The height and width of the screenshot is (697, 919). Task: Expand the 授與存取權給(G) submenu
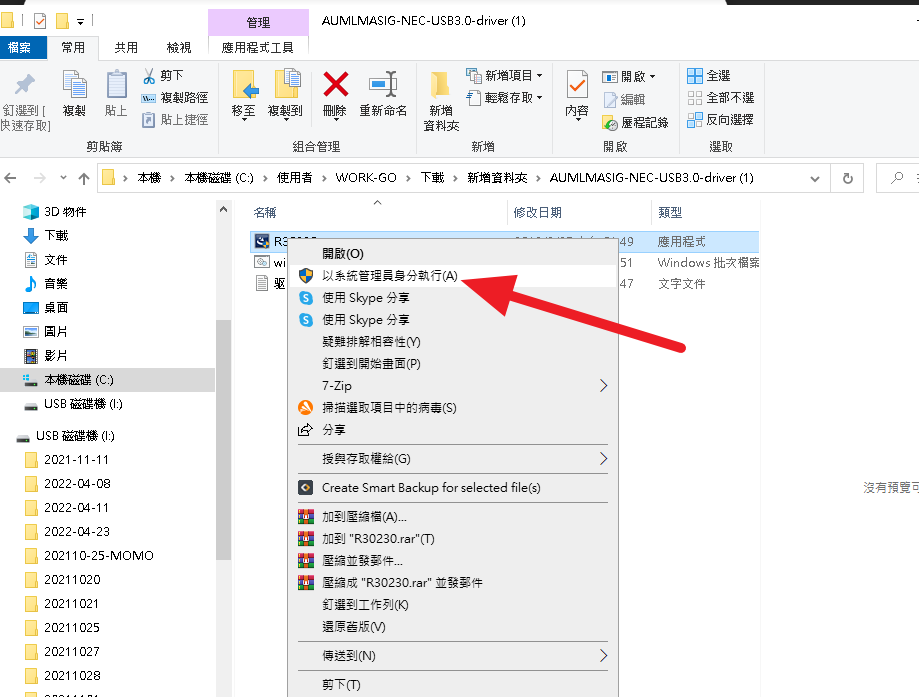tap(452, 459)
